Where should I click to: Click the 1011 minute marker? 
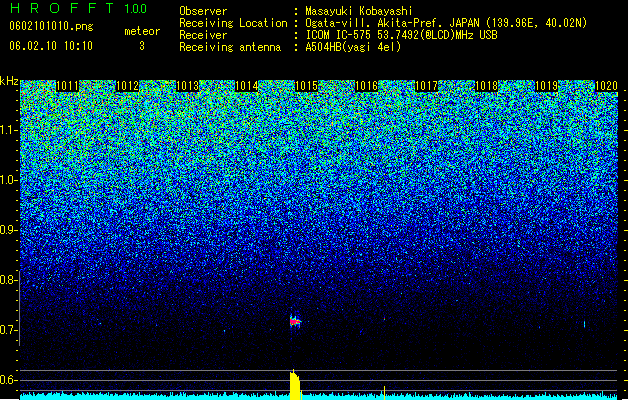point(67,86)
